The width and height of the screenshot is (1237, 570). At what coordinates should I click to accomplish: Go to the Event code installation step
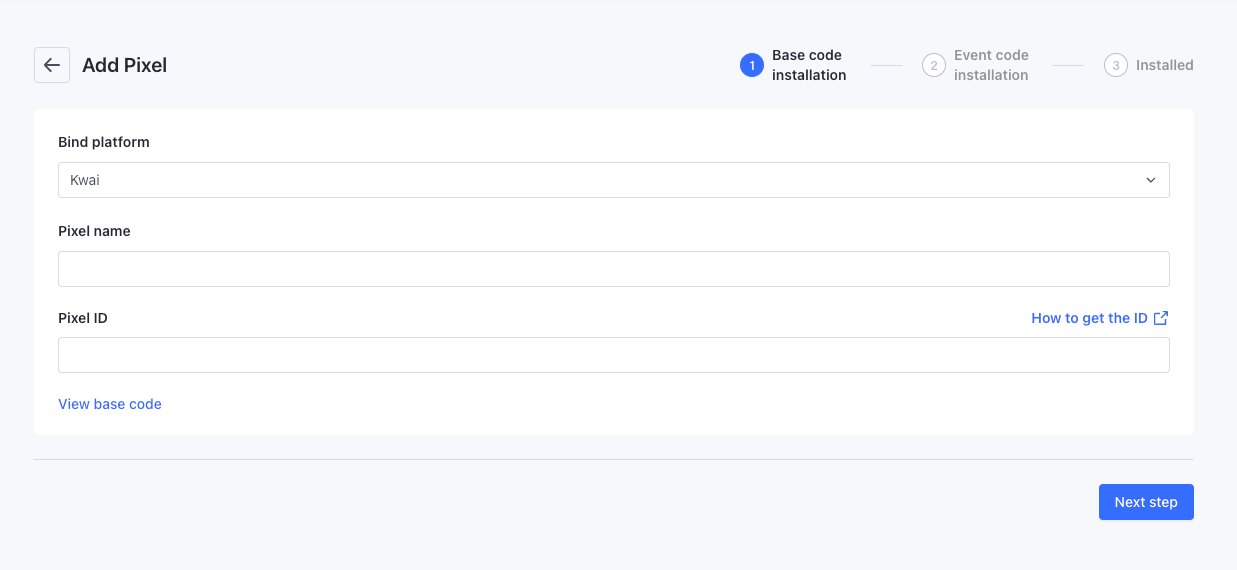(991, 65)
